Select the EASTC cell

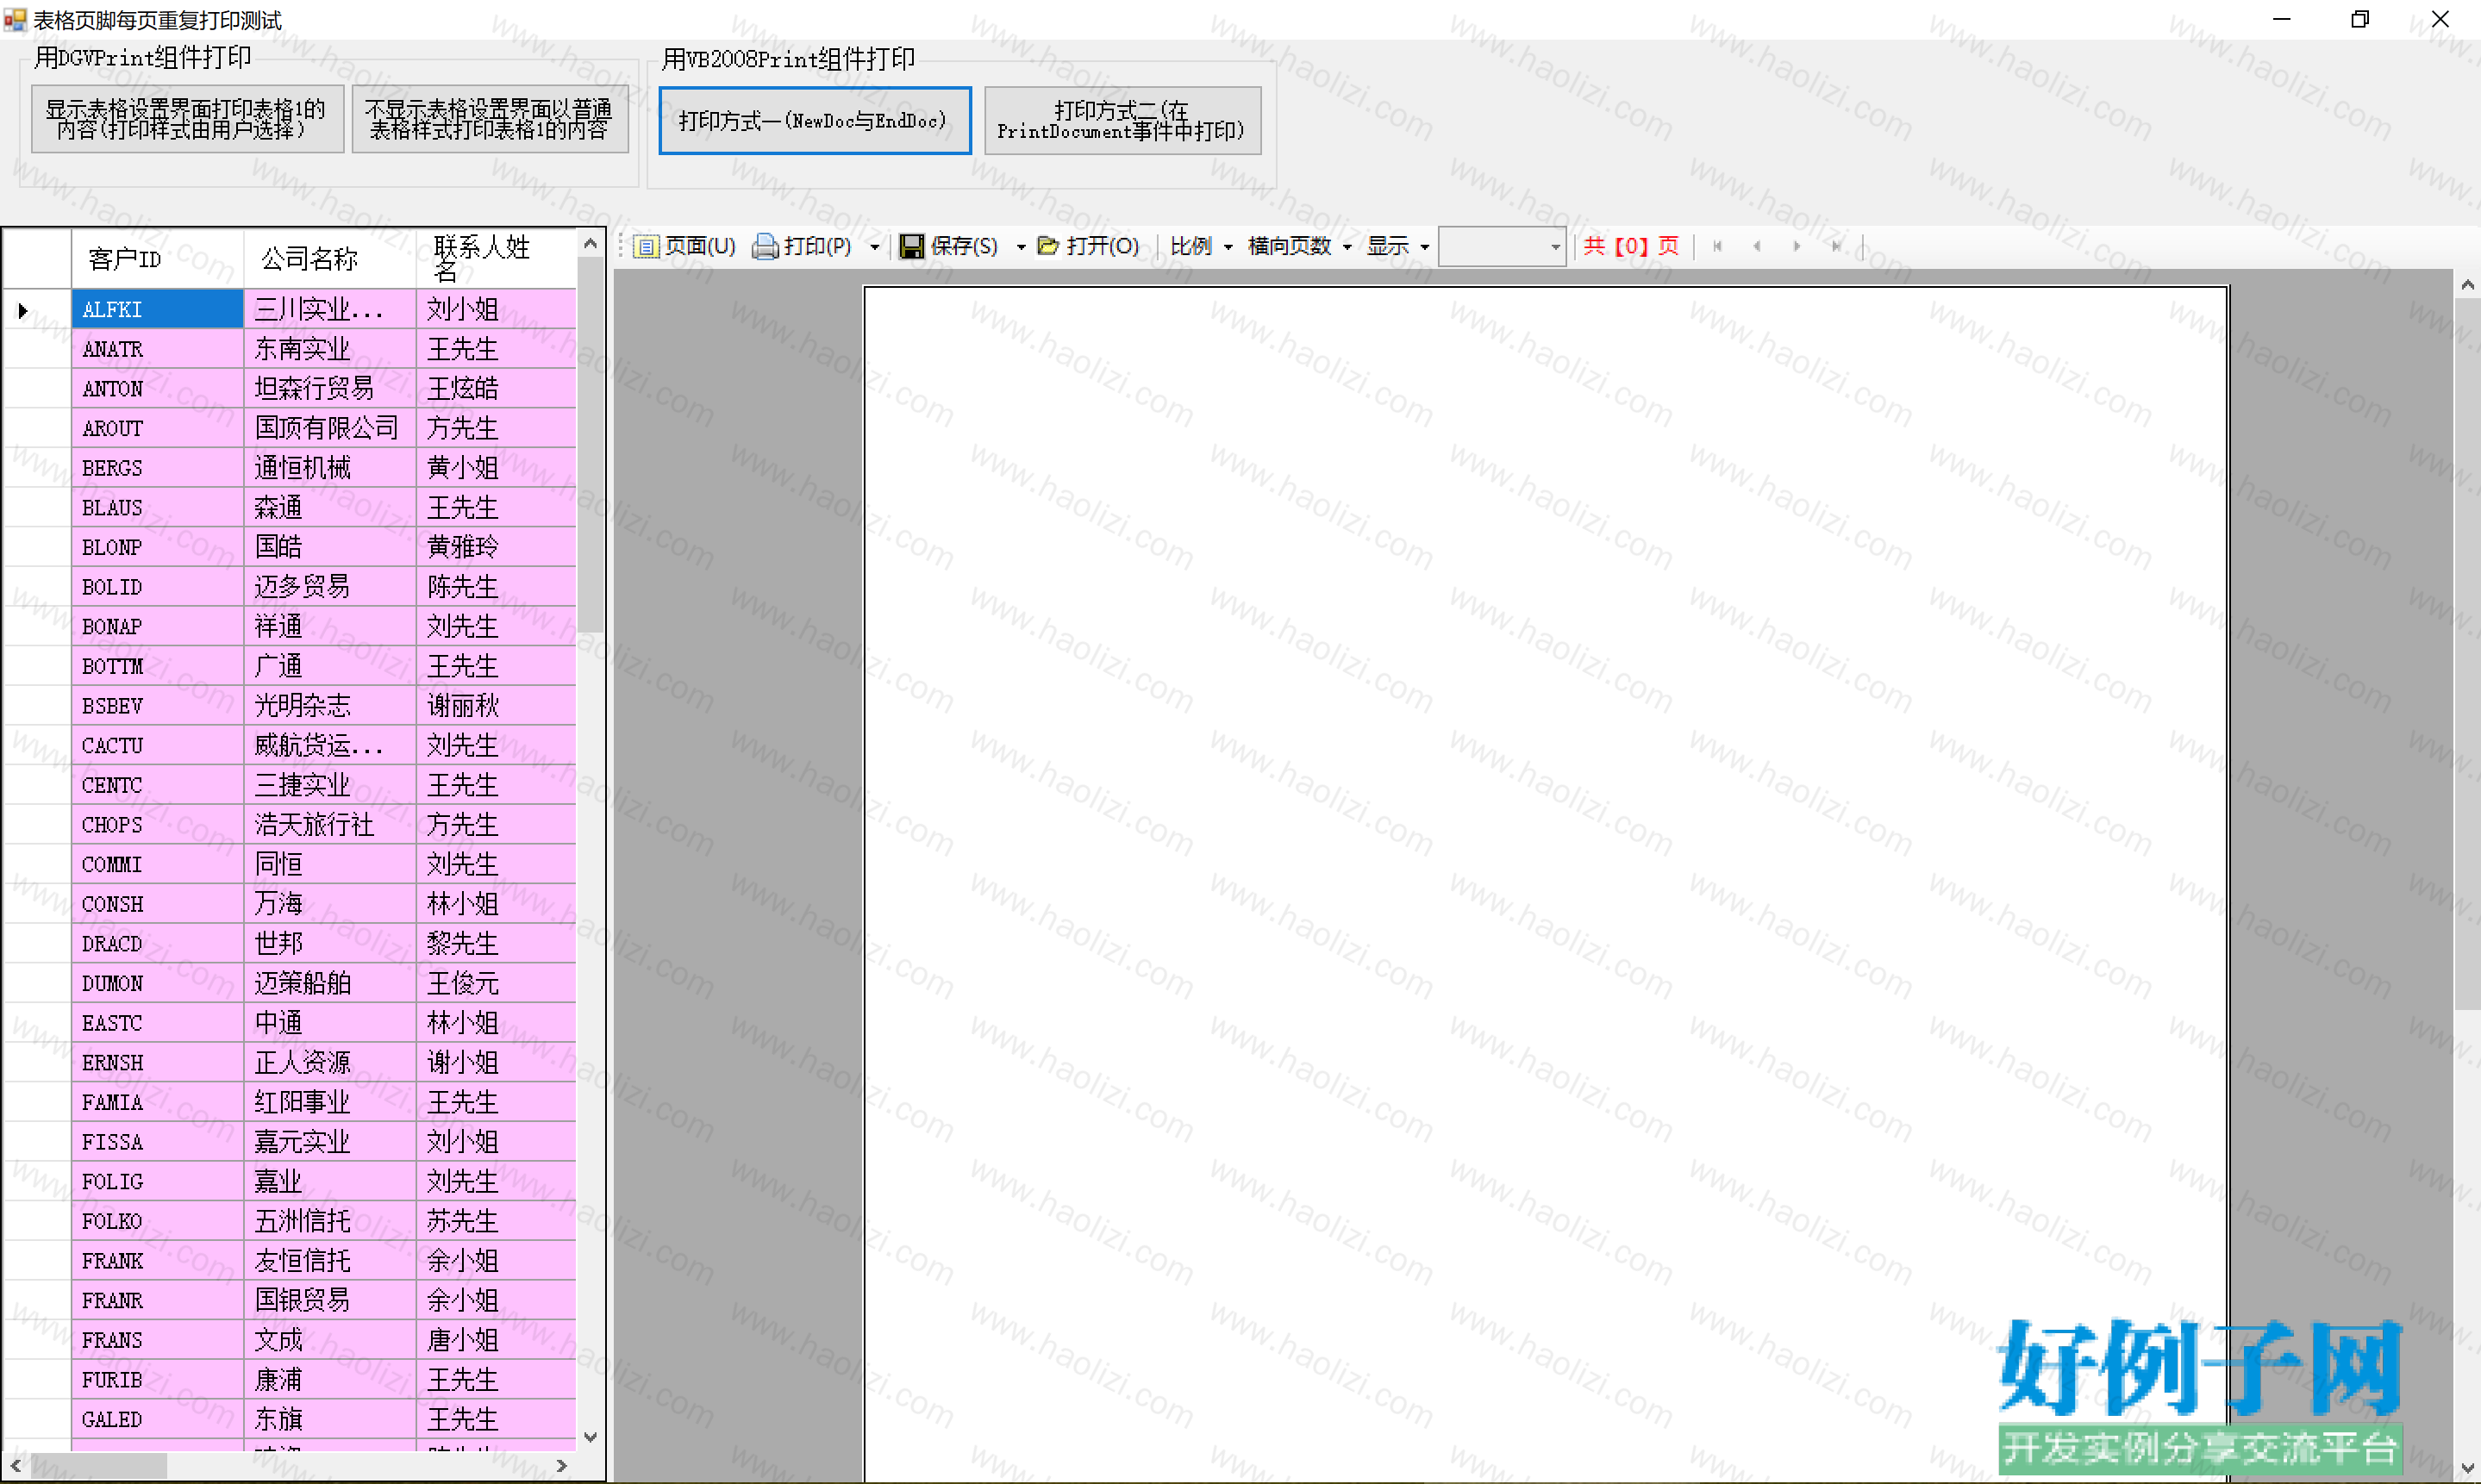point(158,1023)
